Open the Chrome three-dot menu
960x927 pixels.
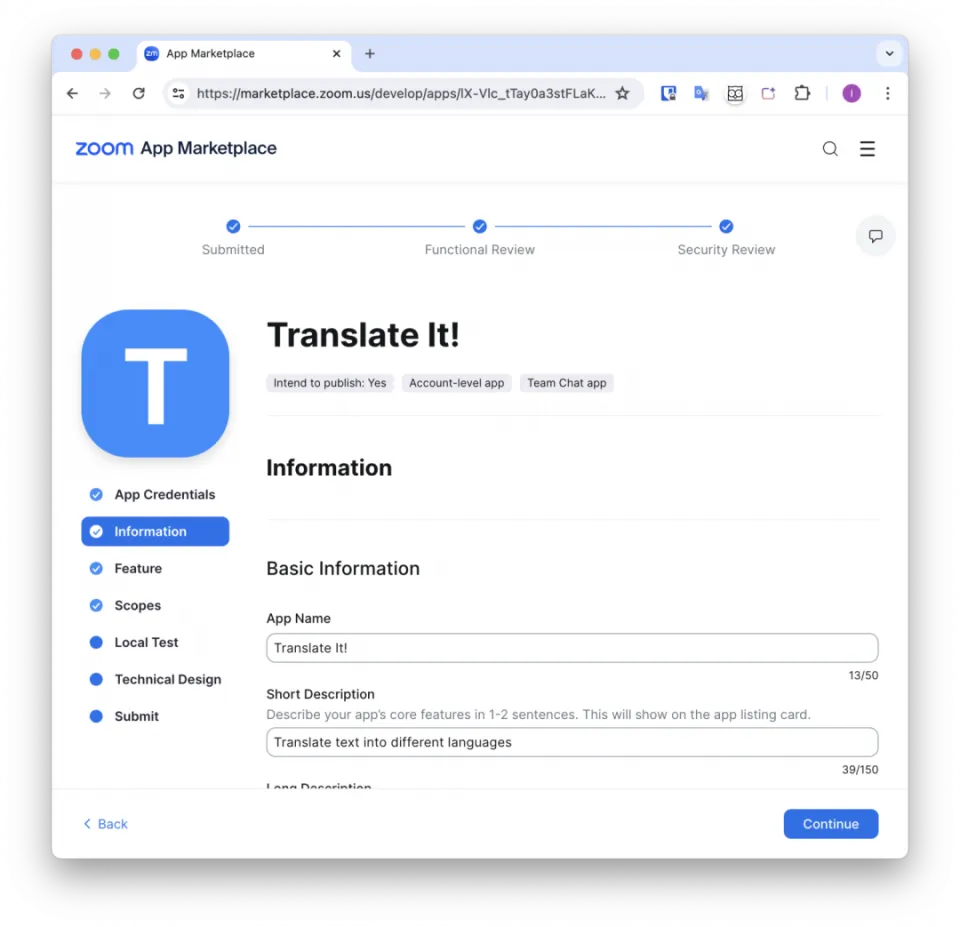tap(887, 93)
